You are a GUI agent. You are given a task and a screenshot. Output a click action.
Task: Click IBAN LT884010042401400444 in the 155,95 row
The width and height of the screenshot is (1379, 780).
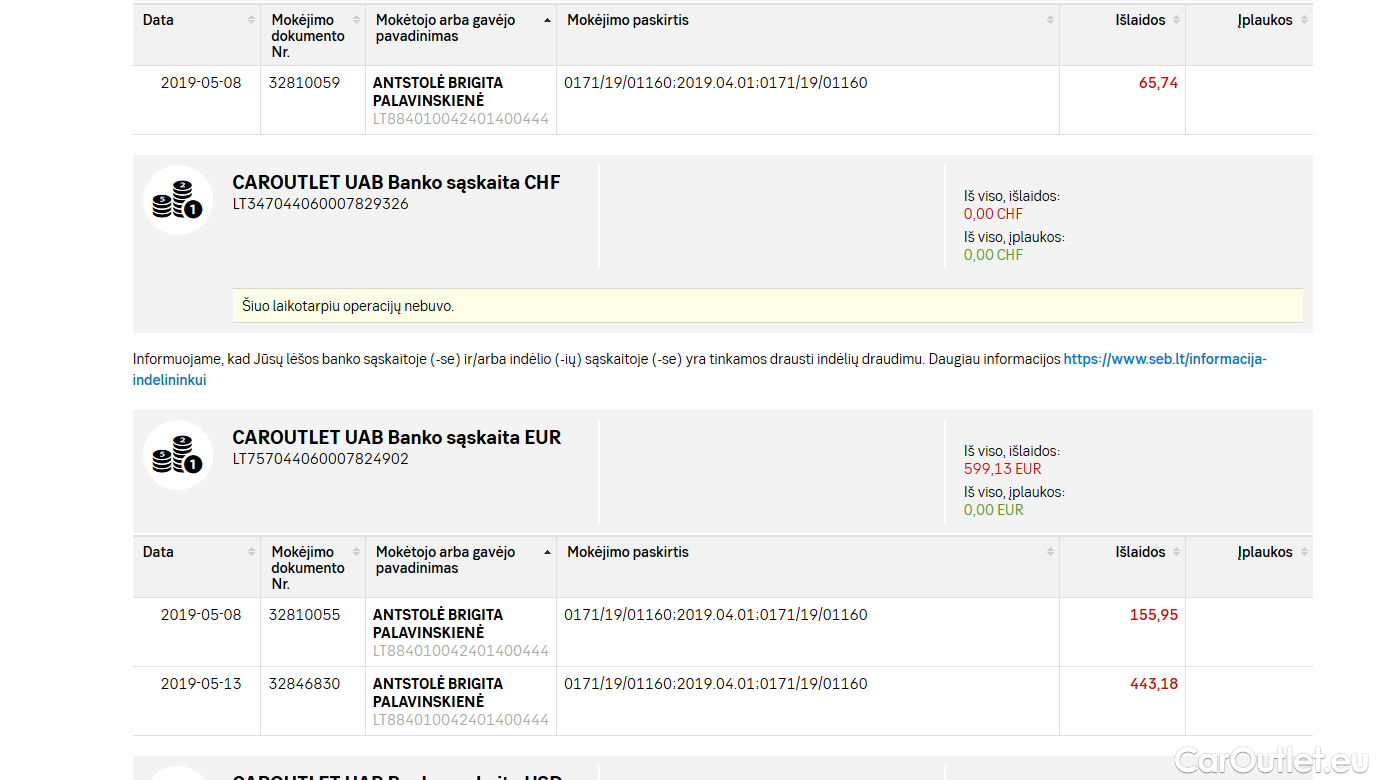tap(461, 651)
